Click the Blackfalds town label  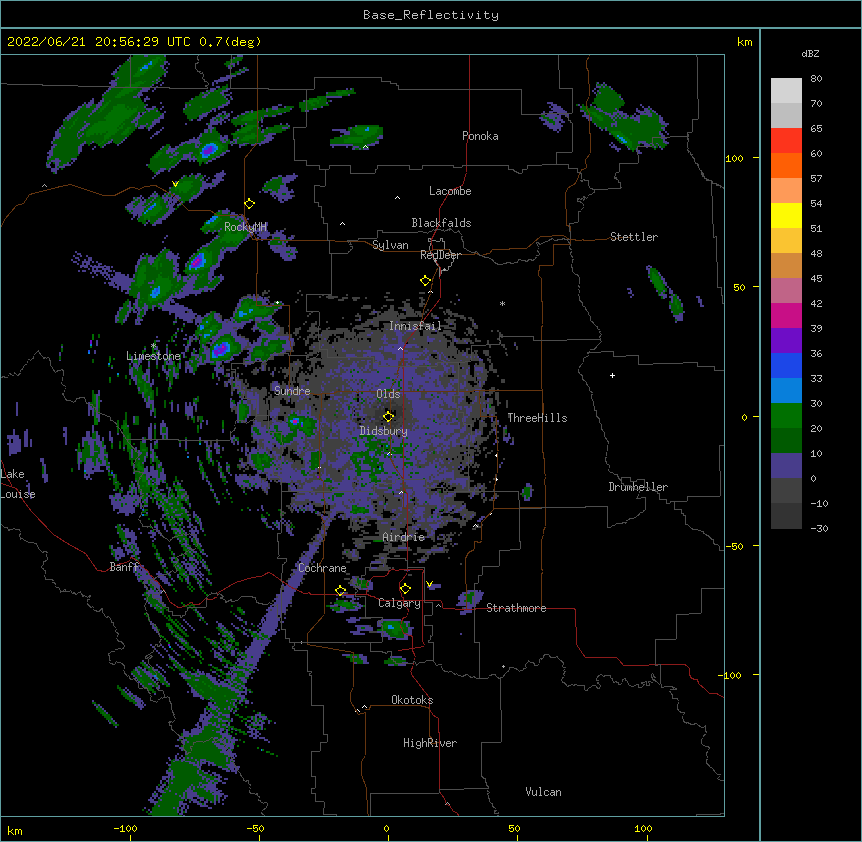click(x=441, y=223)
